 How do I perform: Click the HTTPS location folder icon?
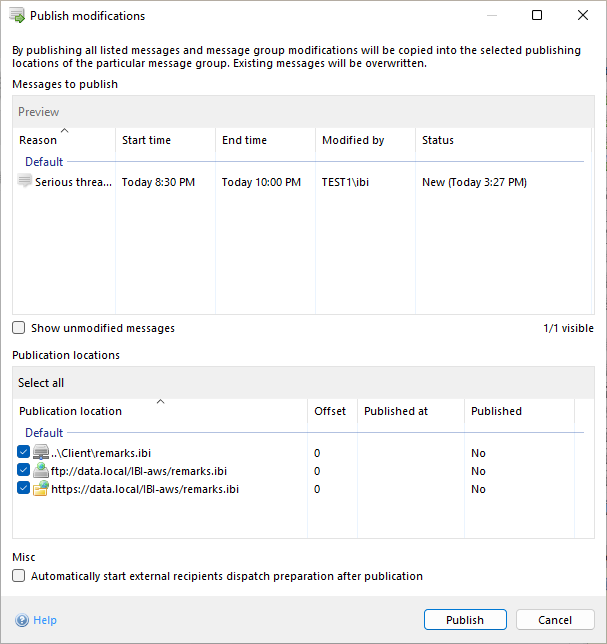(41, 489)
